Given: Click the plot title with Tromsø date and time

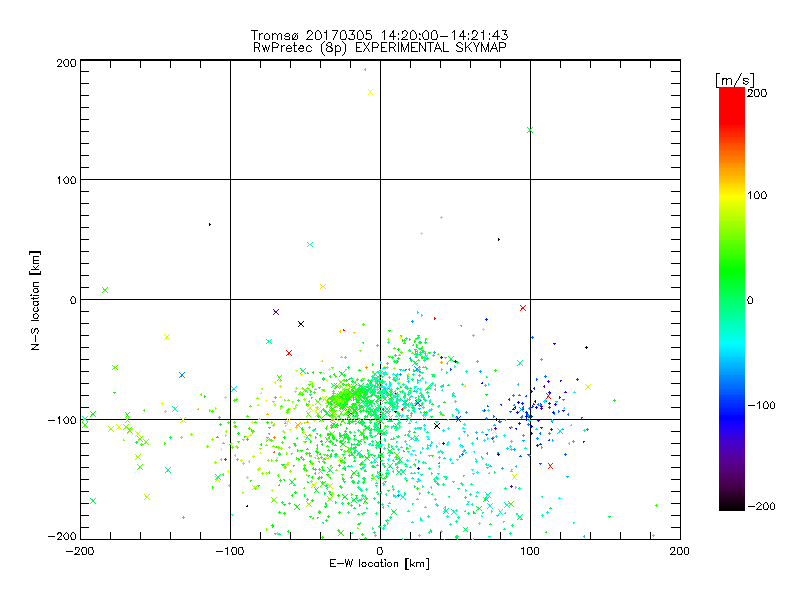Looking at the screenshot, I should click(x=380, y=35).
